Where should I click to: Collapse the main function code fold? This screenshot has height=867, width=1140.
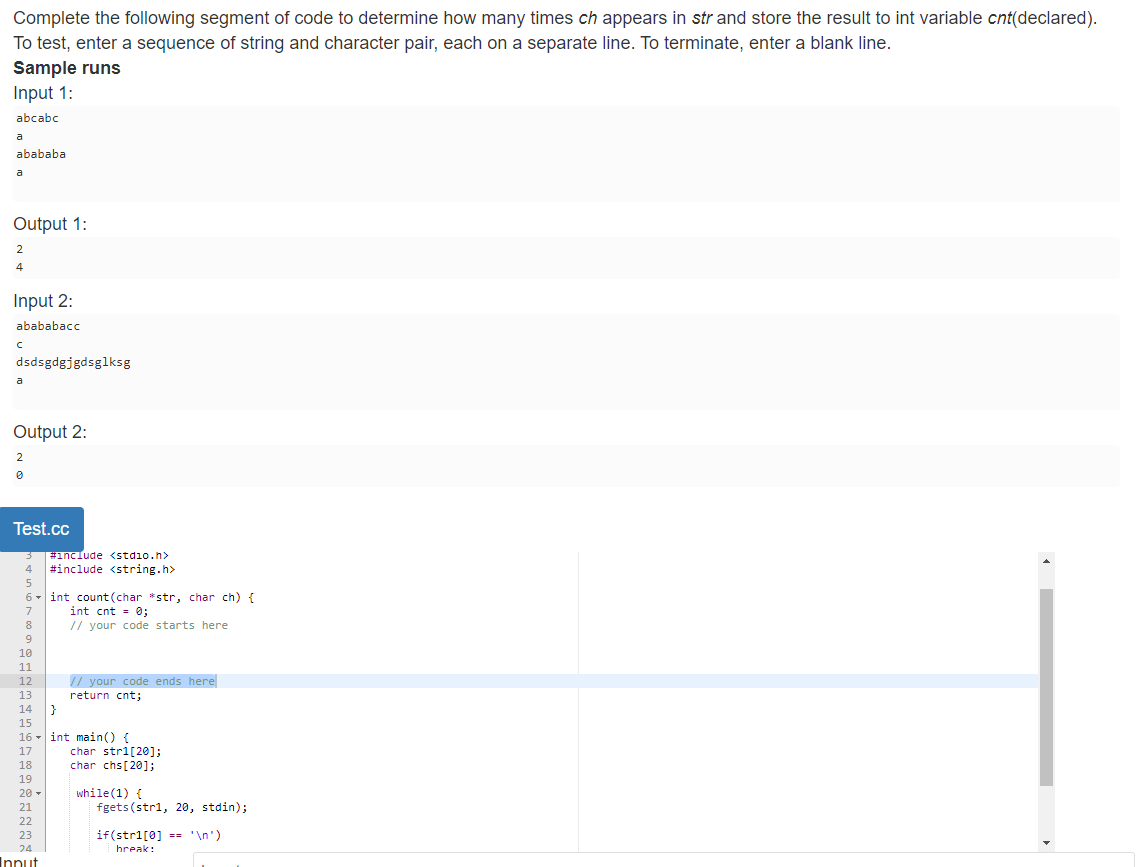tap(38, 736)
